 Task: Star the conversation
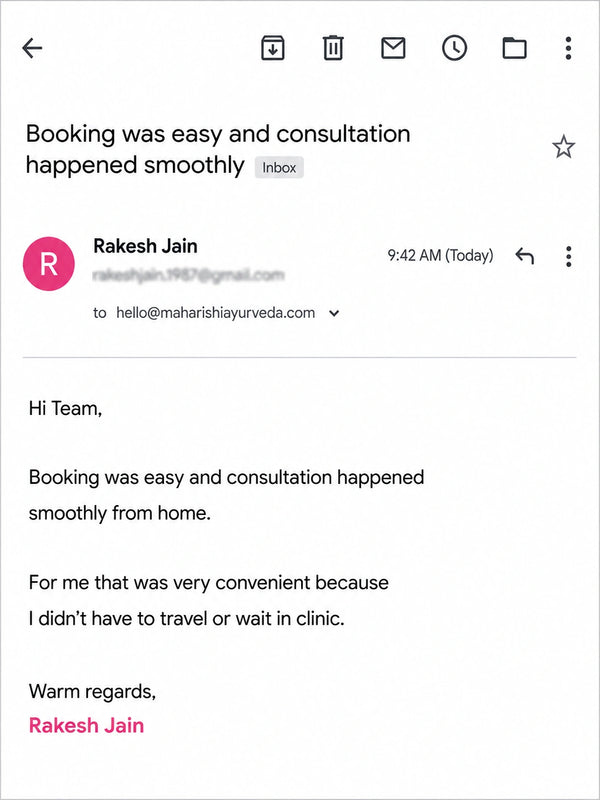coord(563,147)
